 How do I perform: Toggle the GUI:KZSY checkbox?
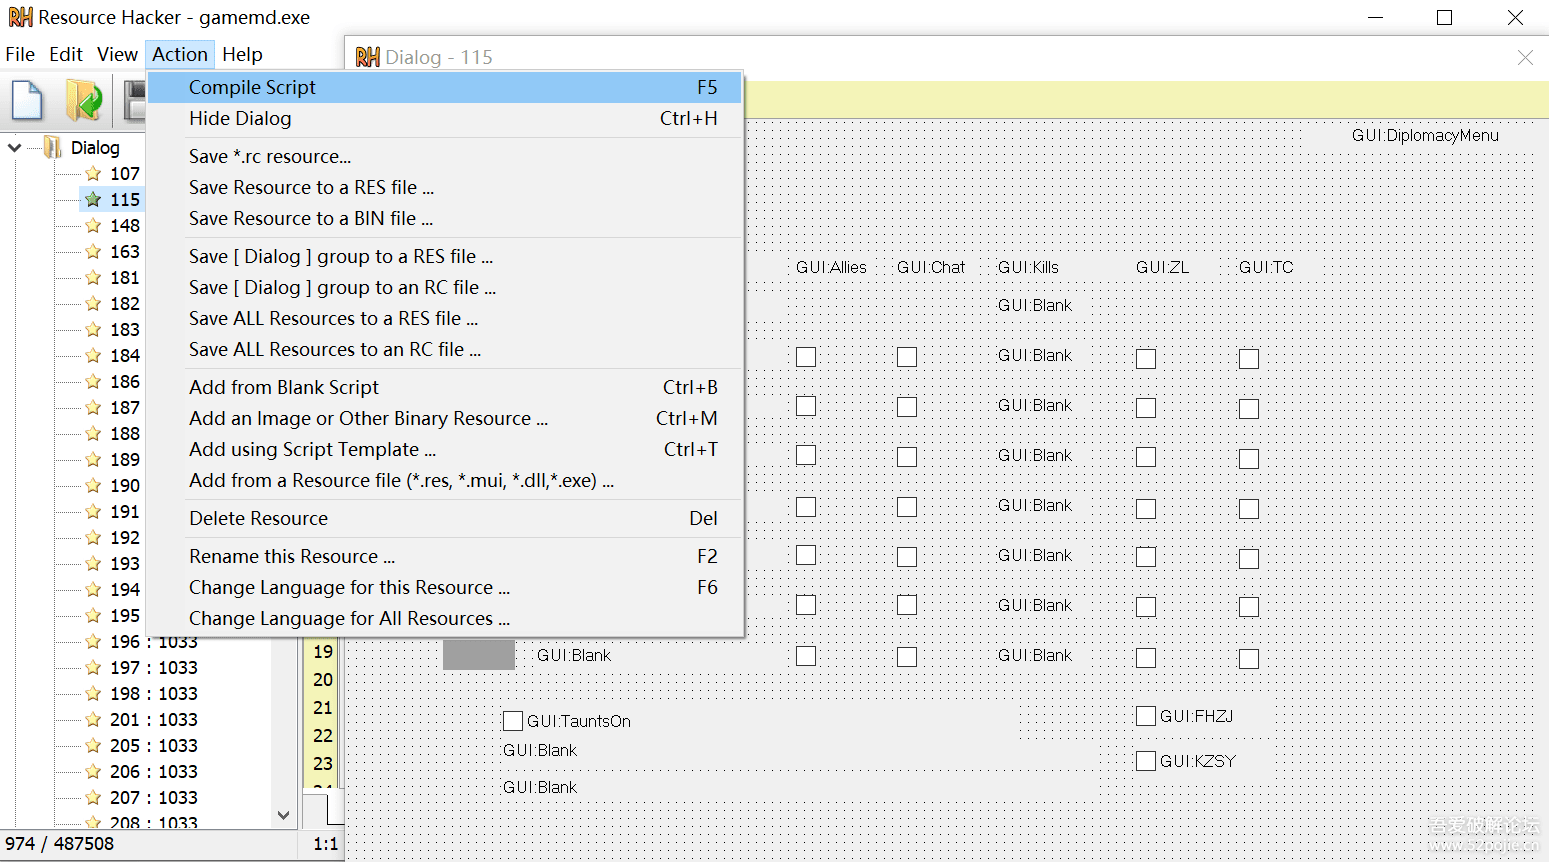click(1146, 761)
